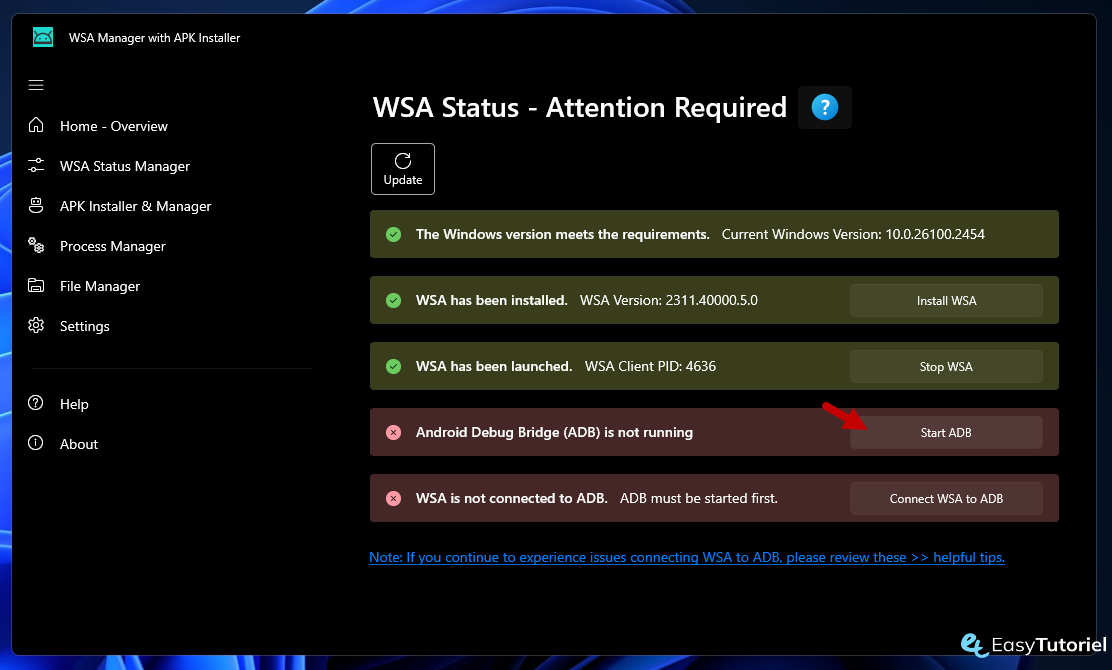Open the helpful tips note link
1112x670 pixels.
(x=686, y=557)
